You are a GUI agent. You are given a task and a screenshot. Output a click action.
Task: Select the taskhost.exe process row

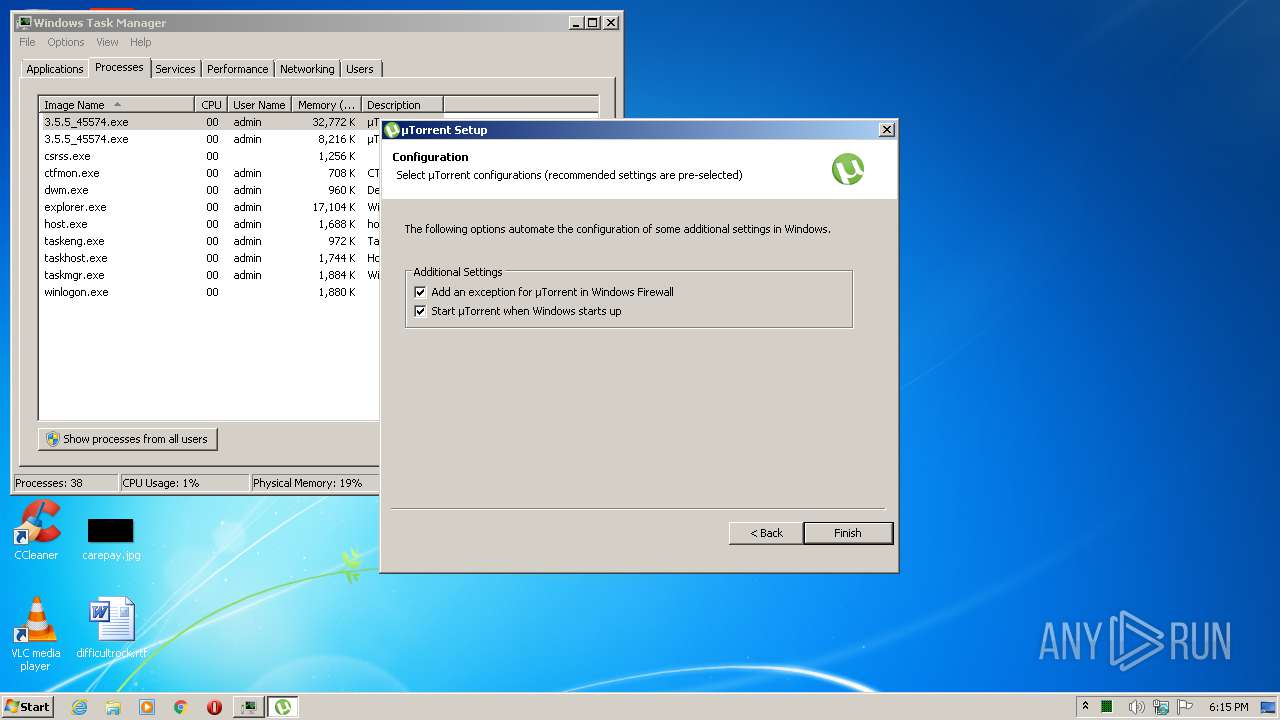pos(210,258)
